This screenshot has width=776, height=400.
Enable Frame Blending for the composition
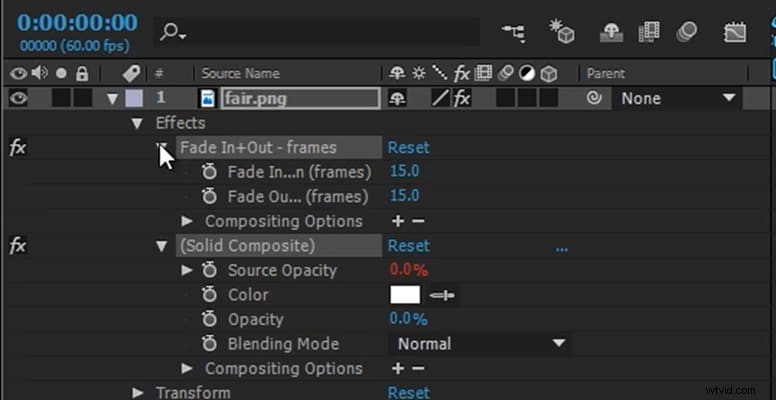649,32
